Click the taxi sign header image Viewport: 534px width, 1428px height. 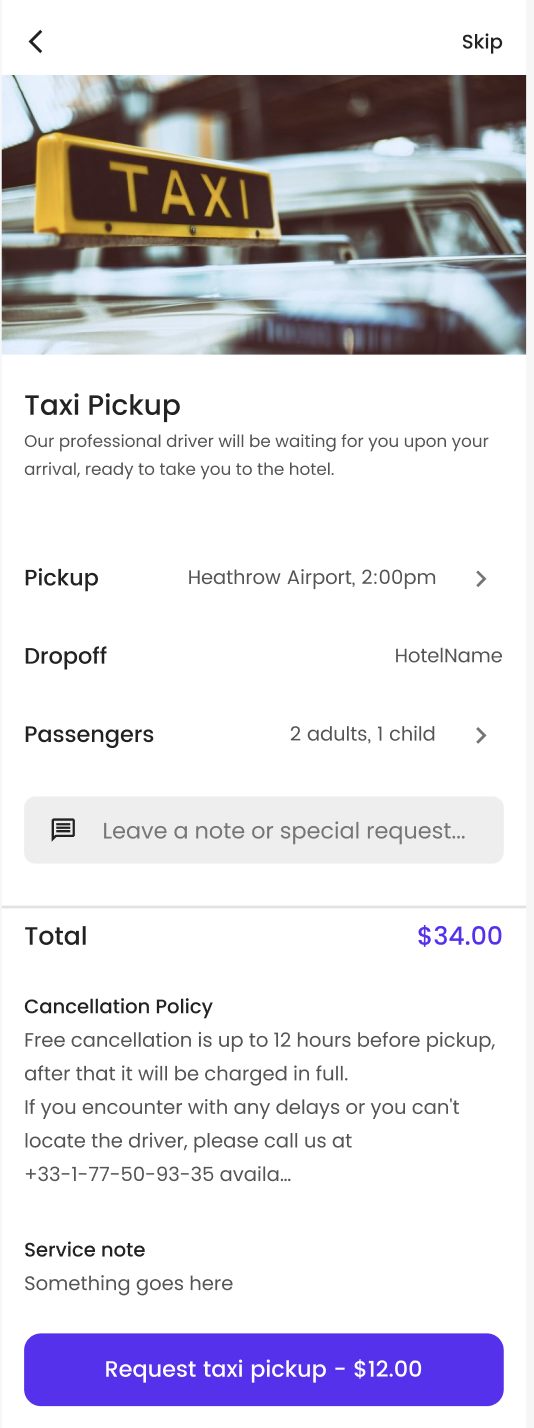point(264,215)
